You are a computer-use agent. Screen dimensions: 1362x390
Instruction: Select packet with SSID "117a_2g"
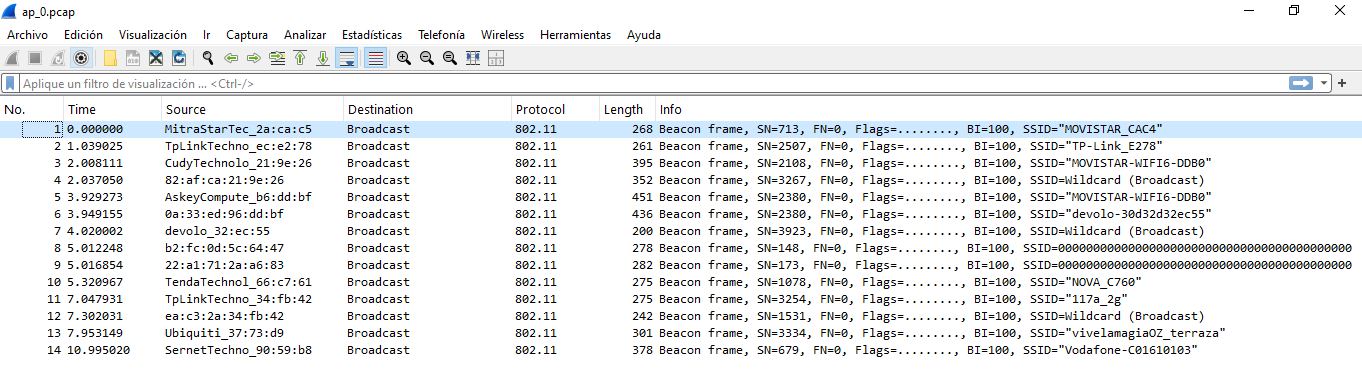pyautogui.click(x=680, y=299)
